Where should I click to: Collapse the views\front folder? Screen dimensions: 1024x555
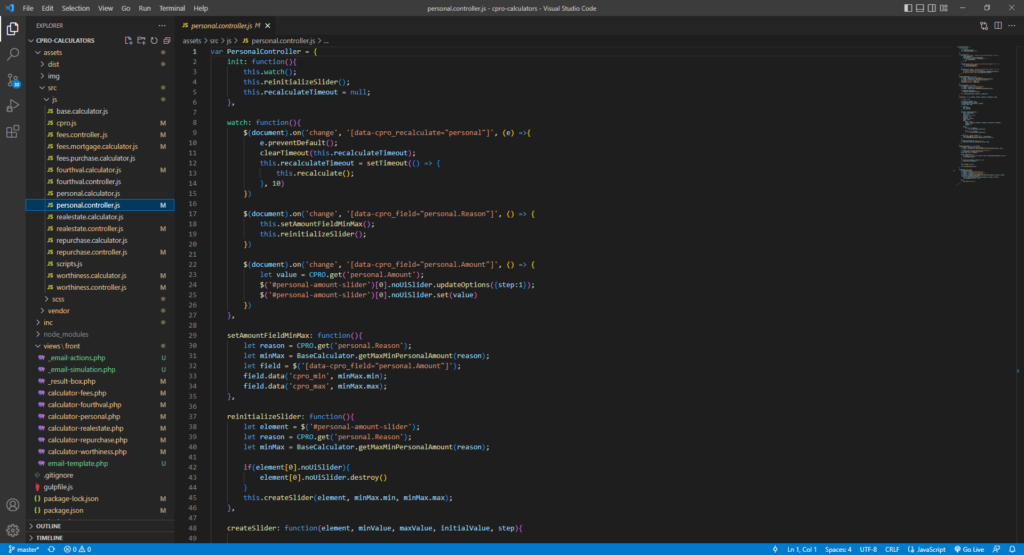38,346
